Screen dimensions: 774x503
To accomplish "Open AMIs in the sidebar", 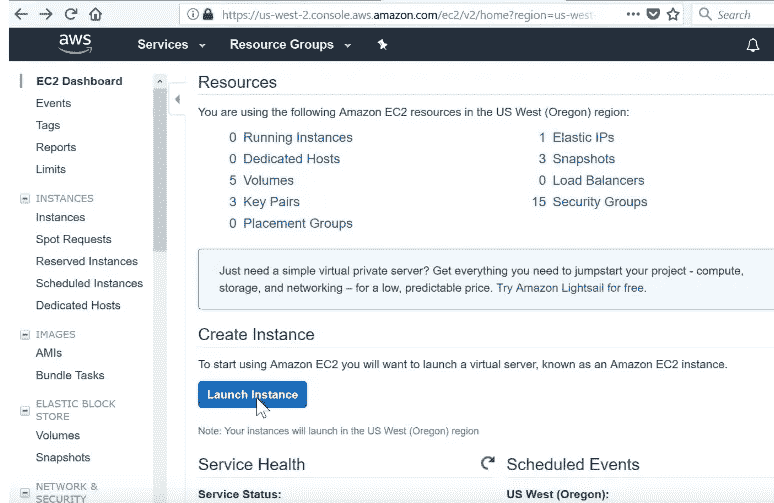I will 49,353.
